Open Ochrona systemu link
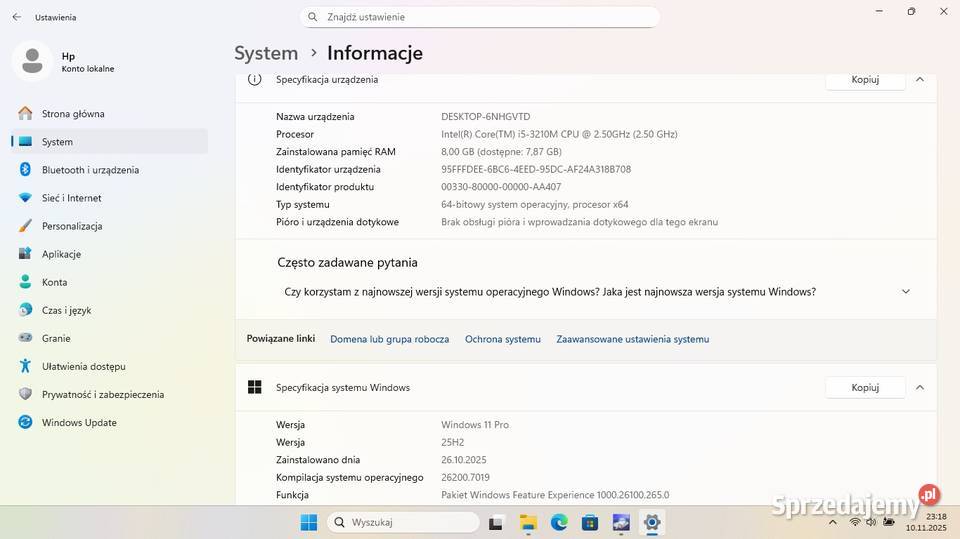The image size is (960, 539). pos(503,339)
